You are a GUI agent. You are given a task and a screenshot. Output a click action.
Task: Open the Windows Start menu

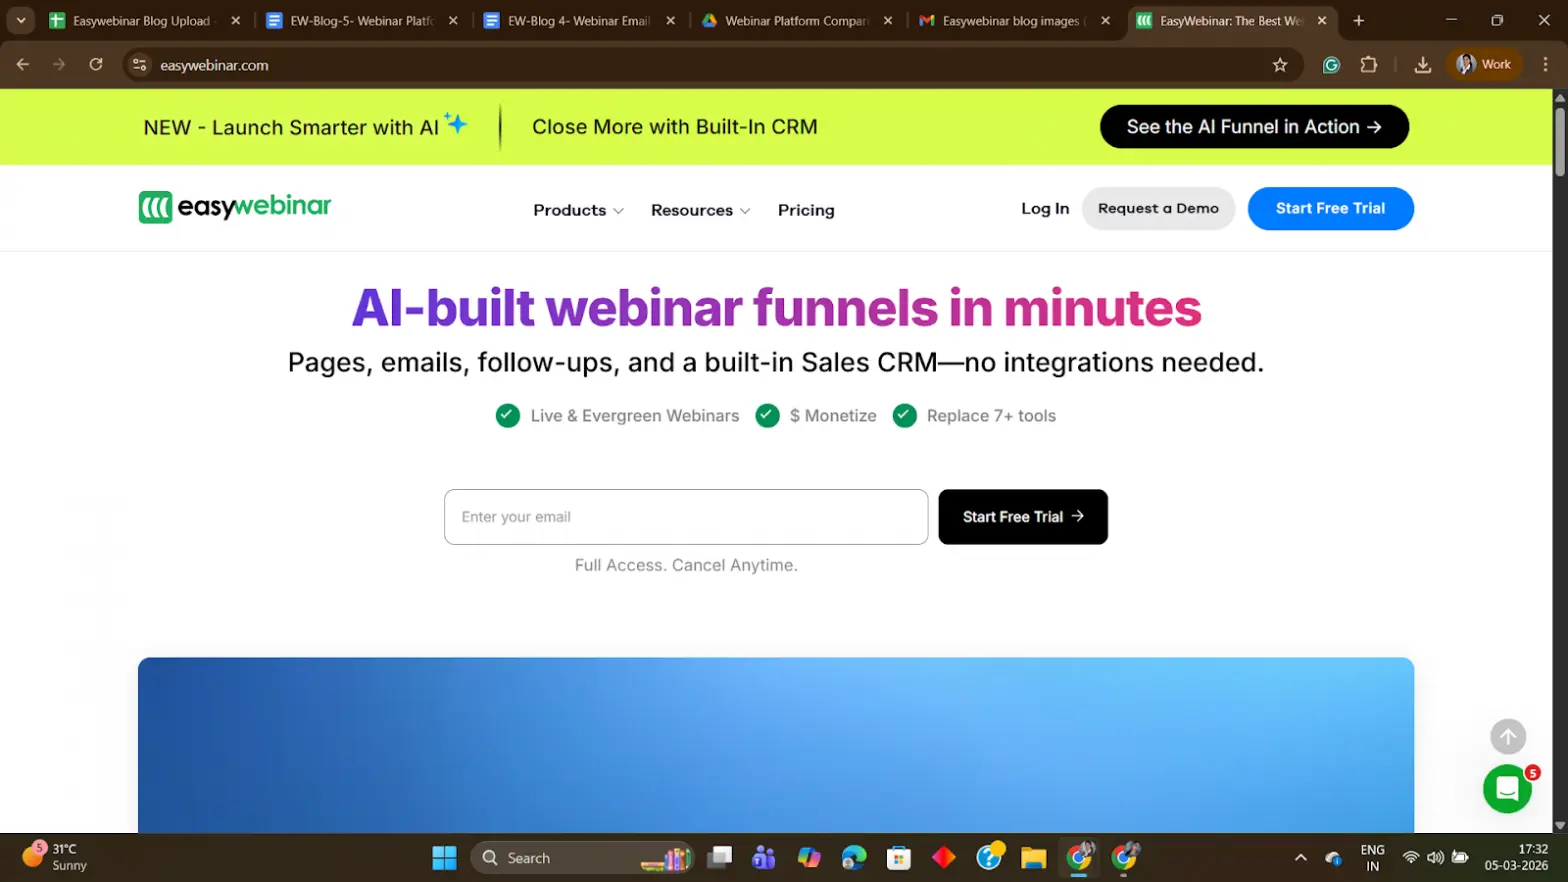pos(444,858)
